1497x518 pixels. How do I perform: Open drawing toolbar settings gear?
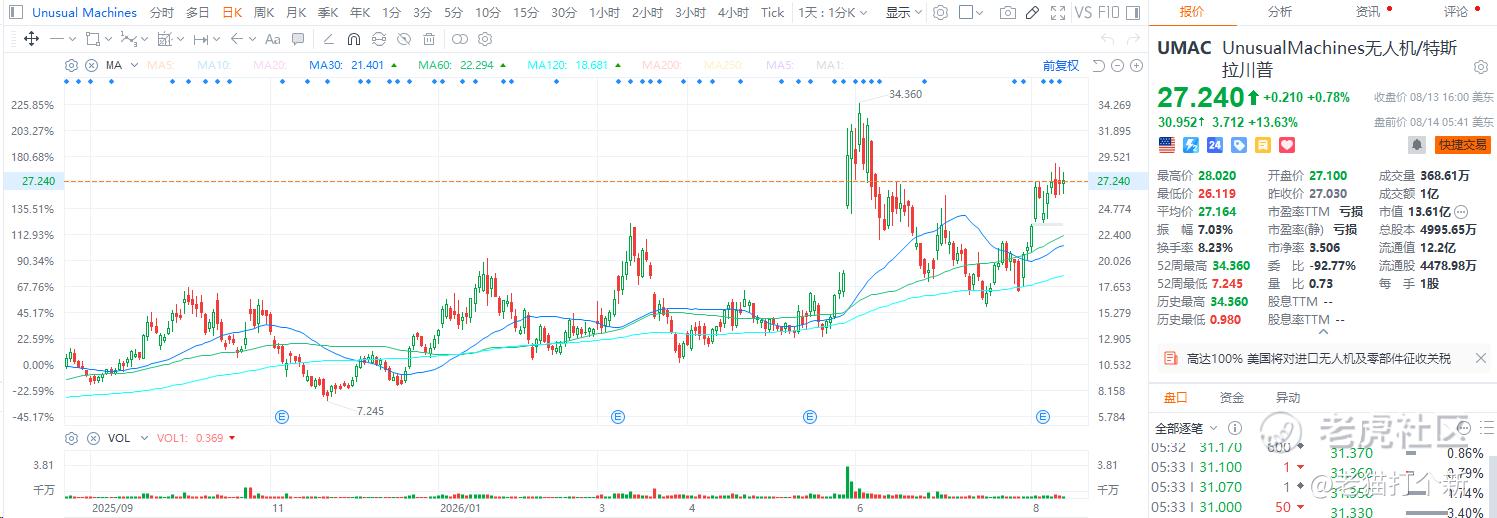tap(485, 39)
